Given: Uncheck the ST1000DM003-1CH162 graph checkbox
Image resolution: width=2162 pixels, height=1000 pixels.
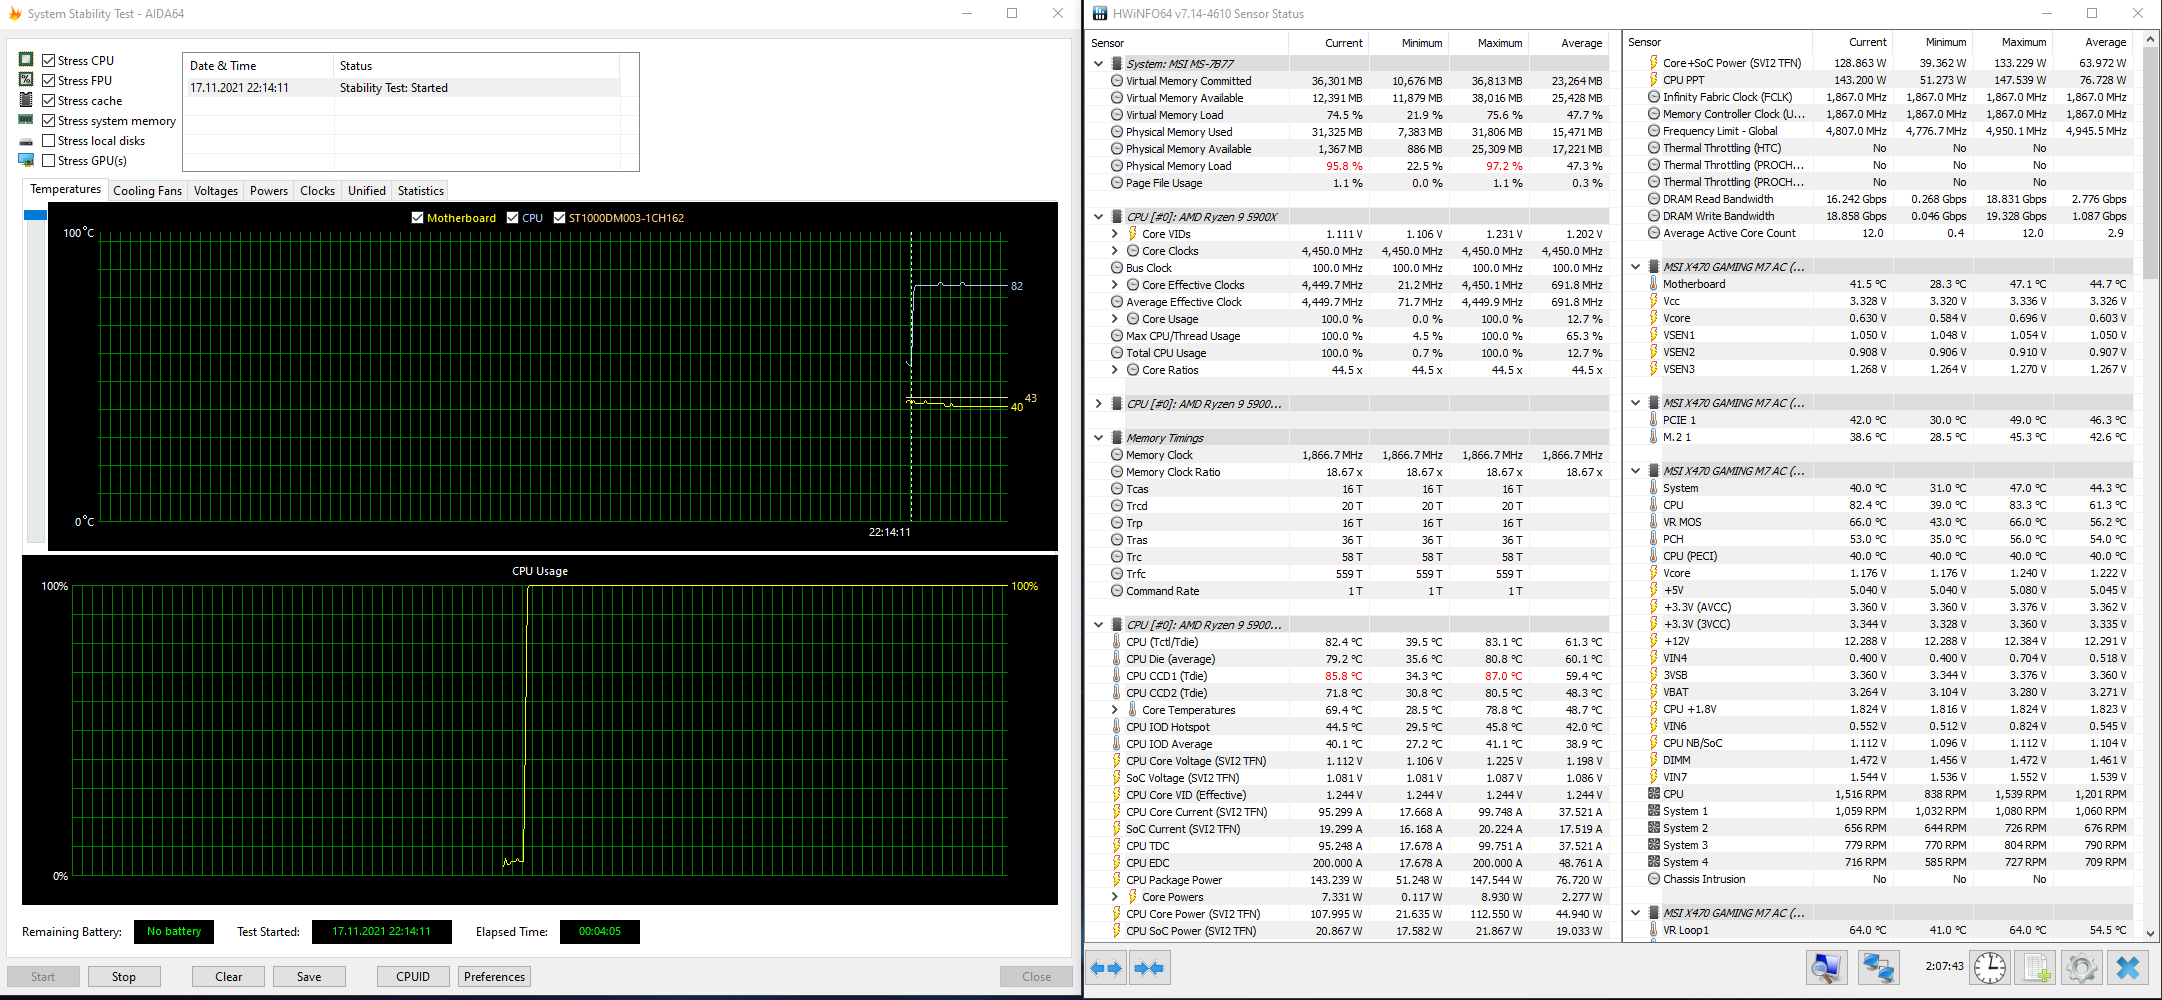Looking at the screenshot, I should point(560,218).
